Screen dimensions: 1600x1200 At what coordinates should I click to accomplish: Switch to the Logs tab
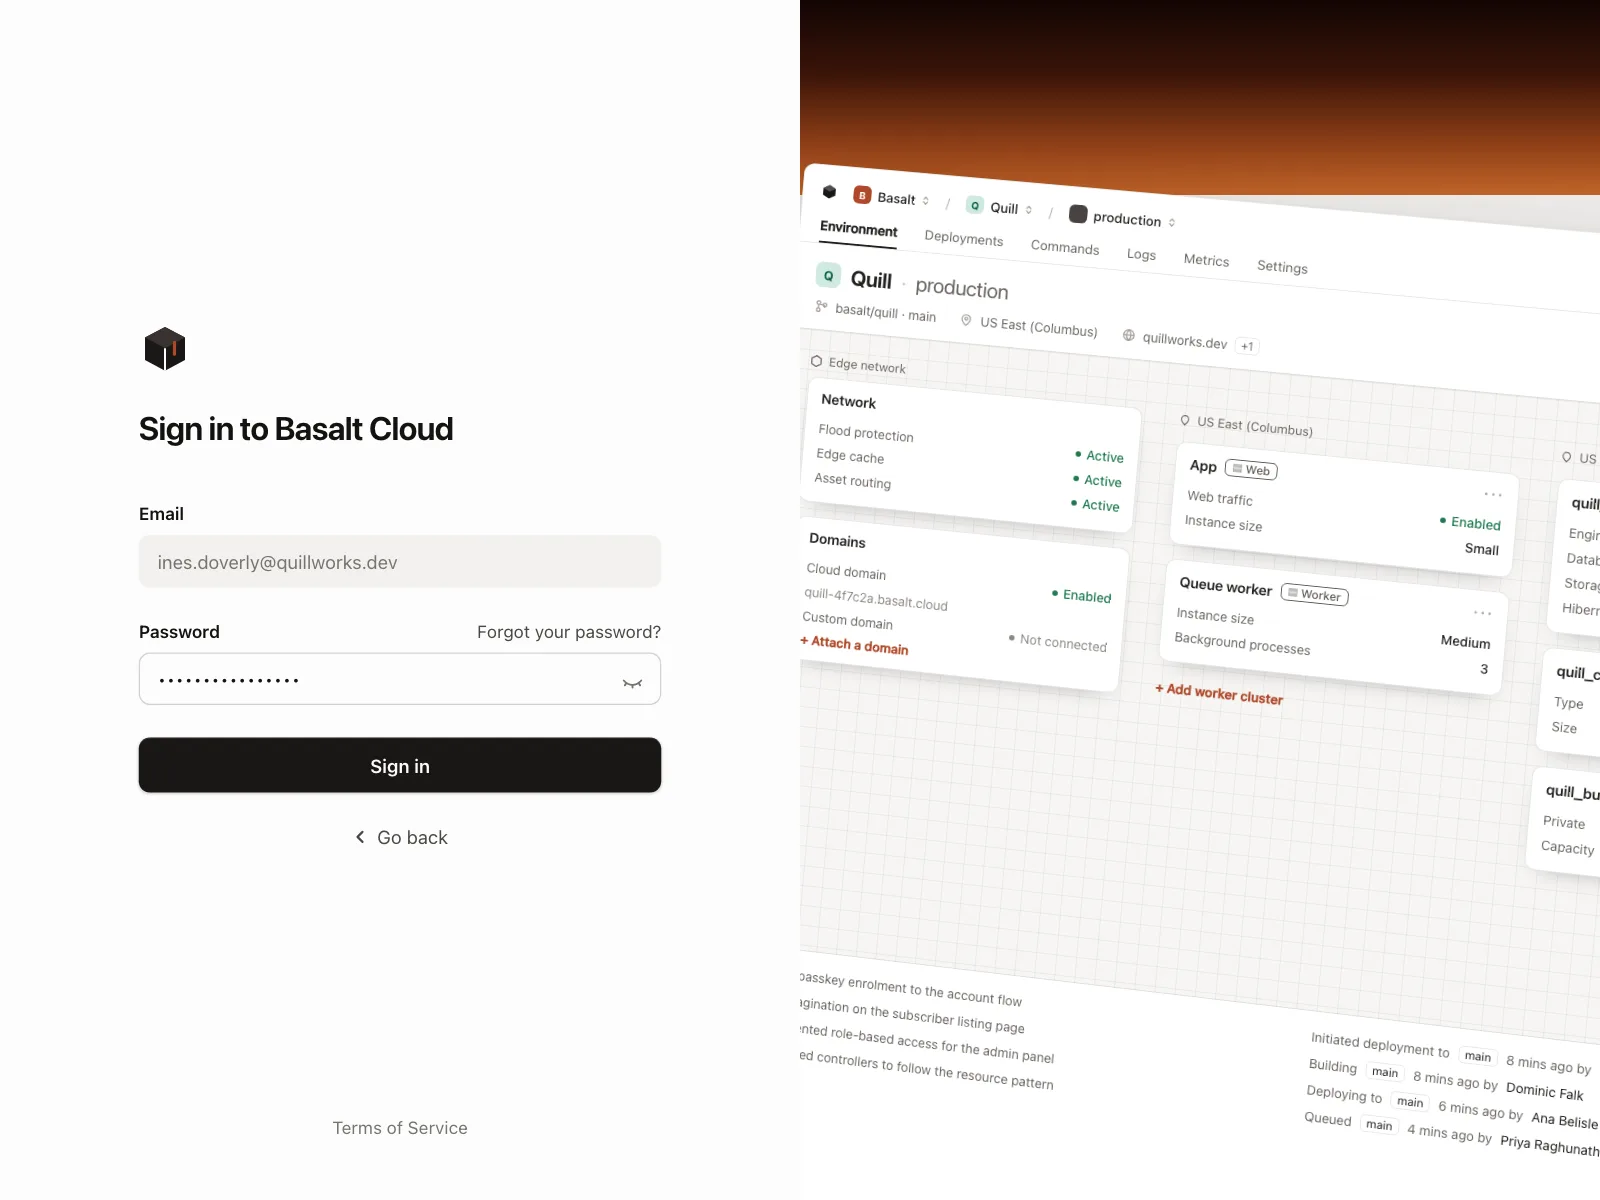[x=1141, y=254]
